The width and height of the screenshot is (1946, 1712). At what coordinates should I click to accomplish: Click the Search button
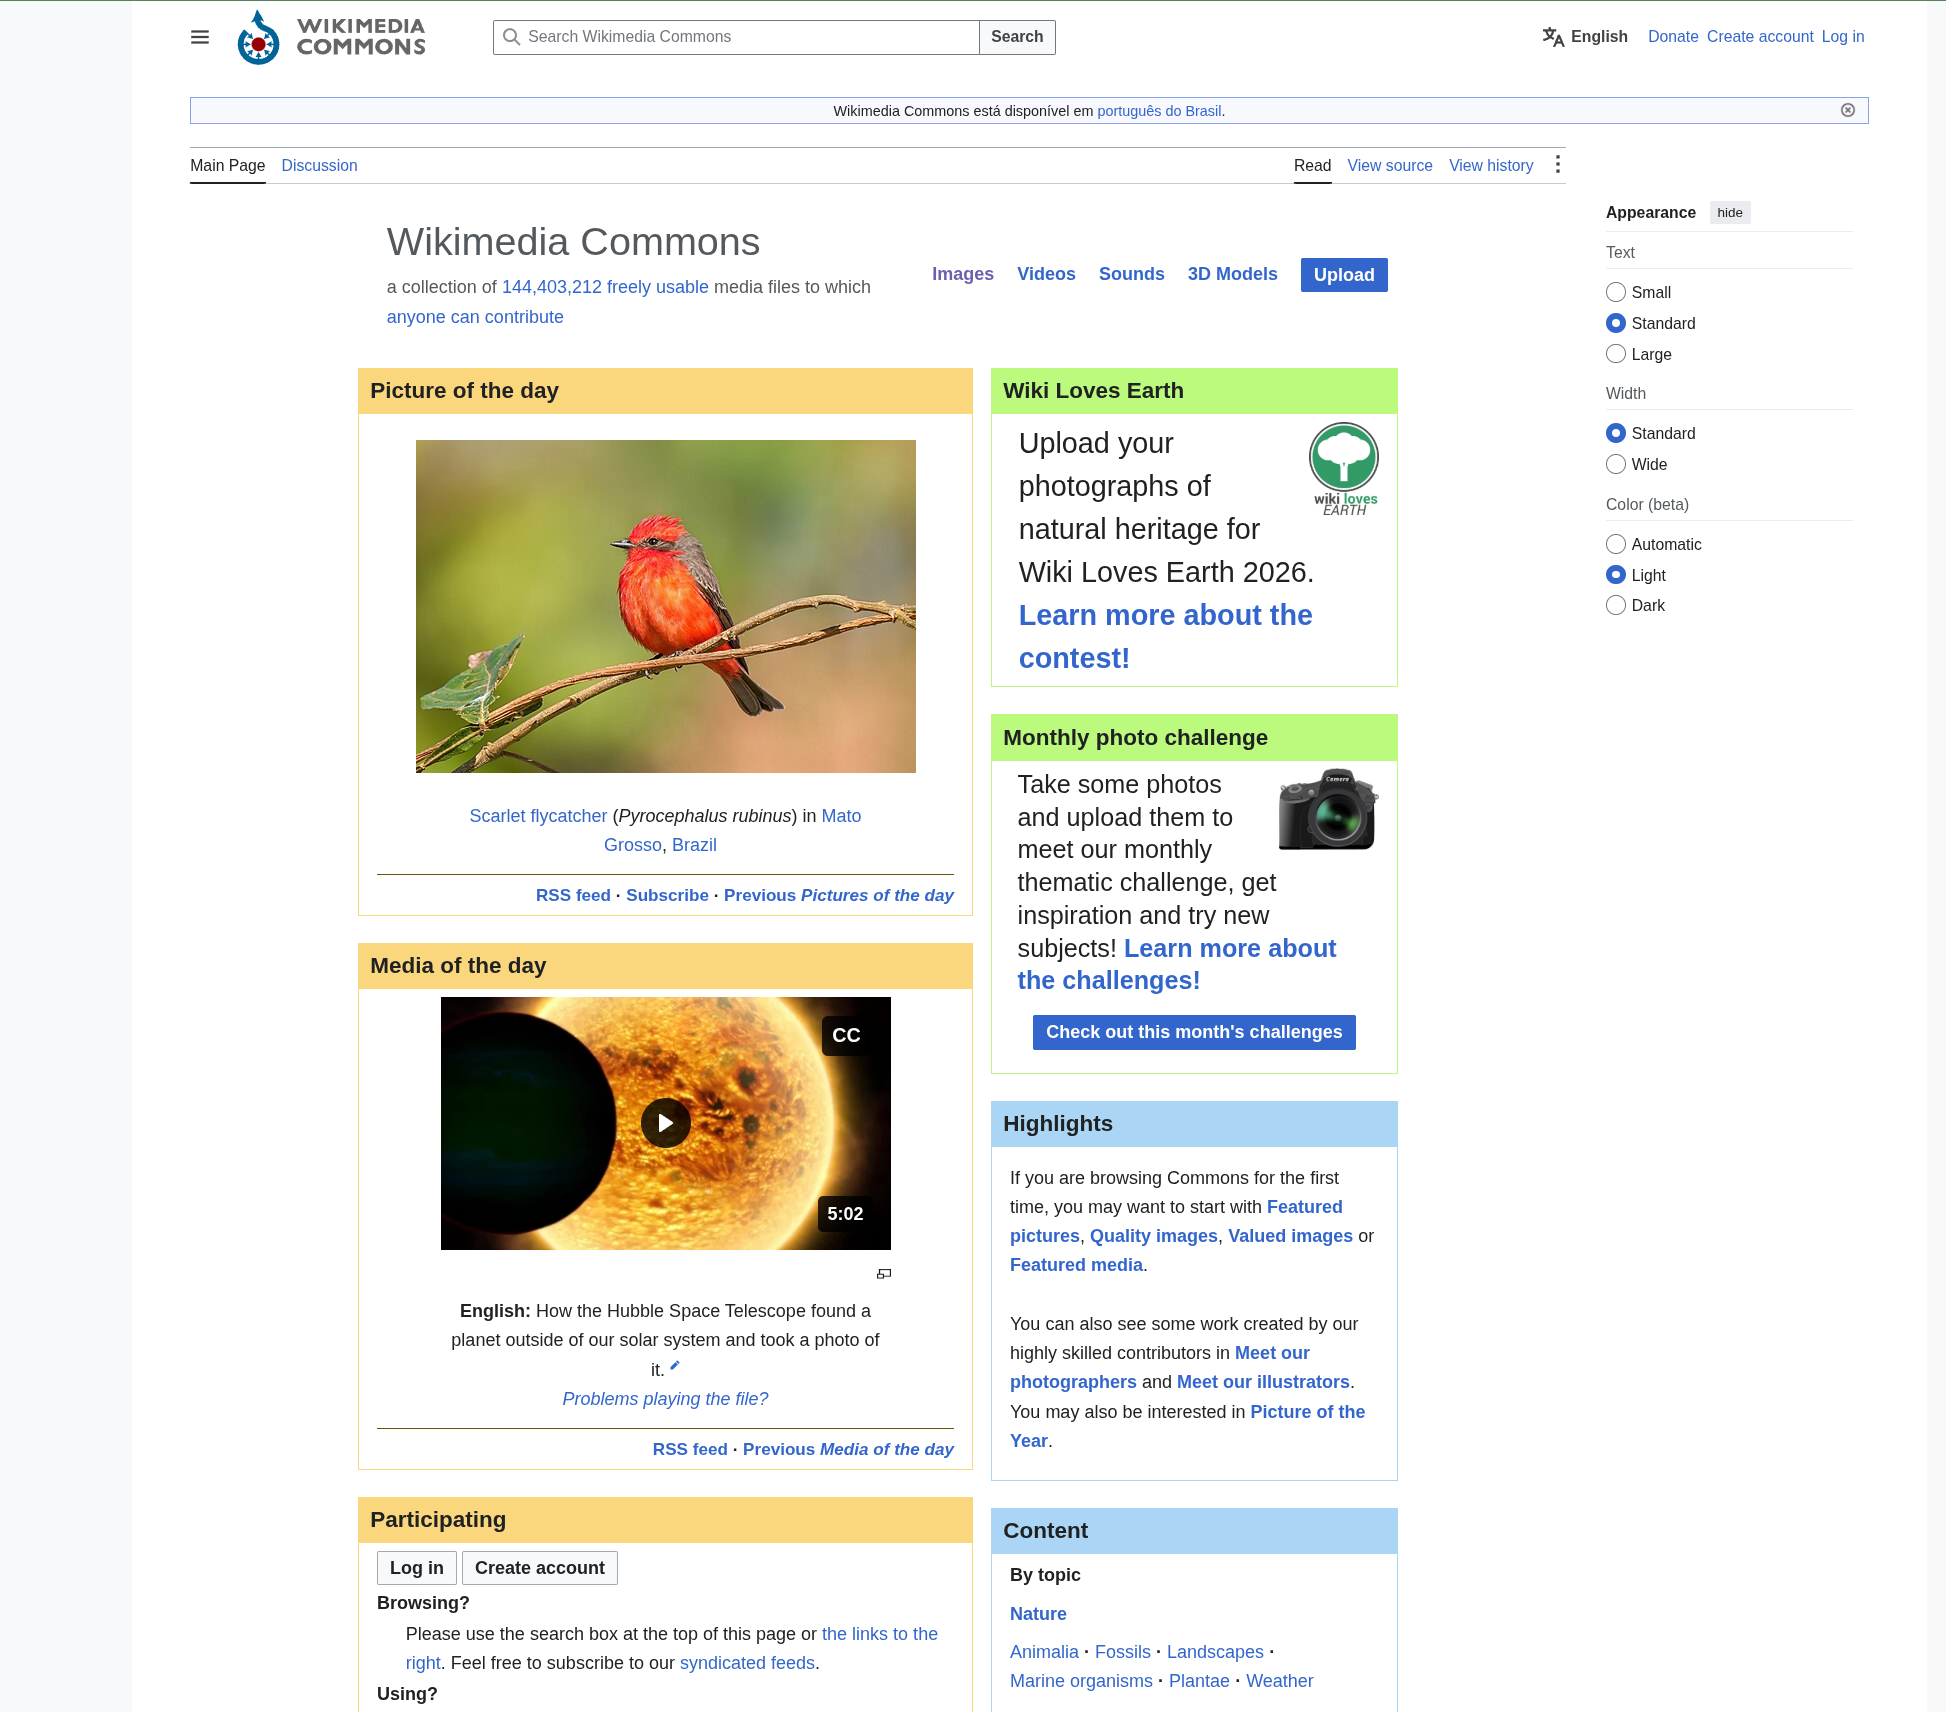[1017, 37]
